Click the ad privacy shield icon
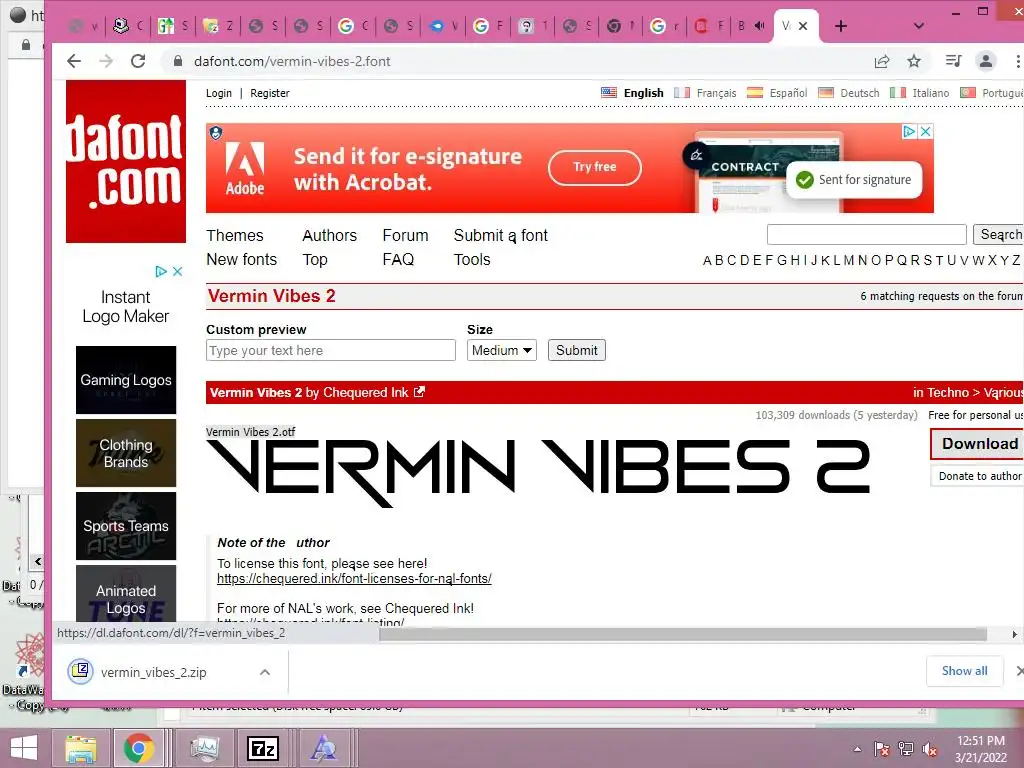Image resolution: width=1024 pixels, height=768 pixels. pyautogui.click(x=216, y=133)
